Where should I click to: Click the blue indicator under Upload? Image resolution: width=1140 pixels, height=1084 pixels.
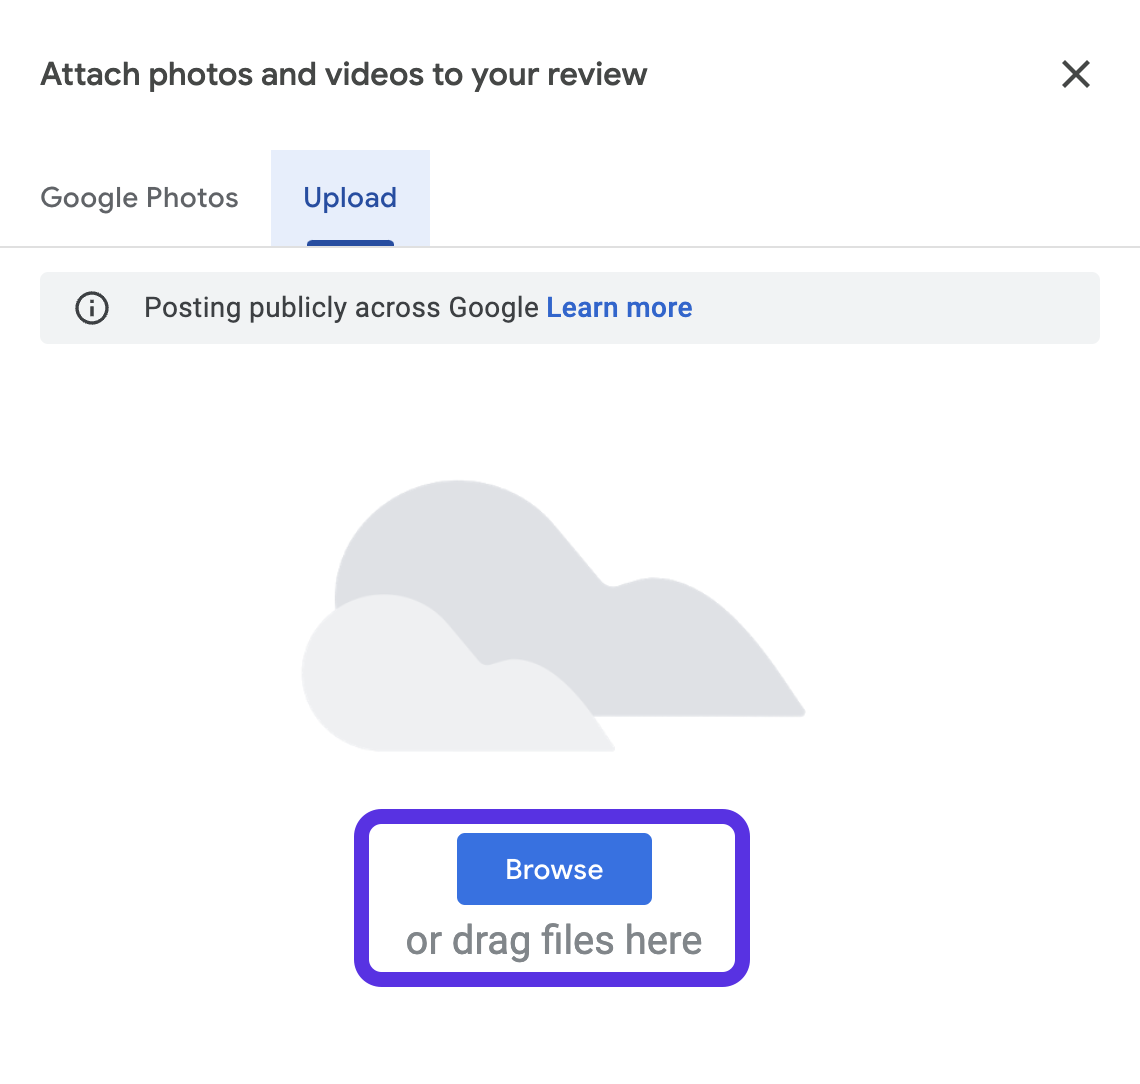(350, 243)
